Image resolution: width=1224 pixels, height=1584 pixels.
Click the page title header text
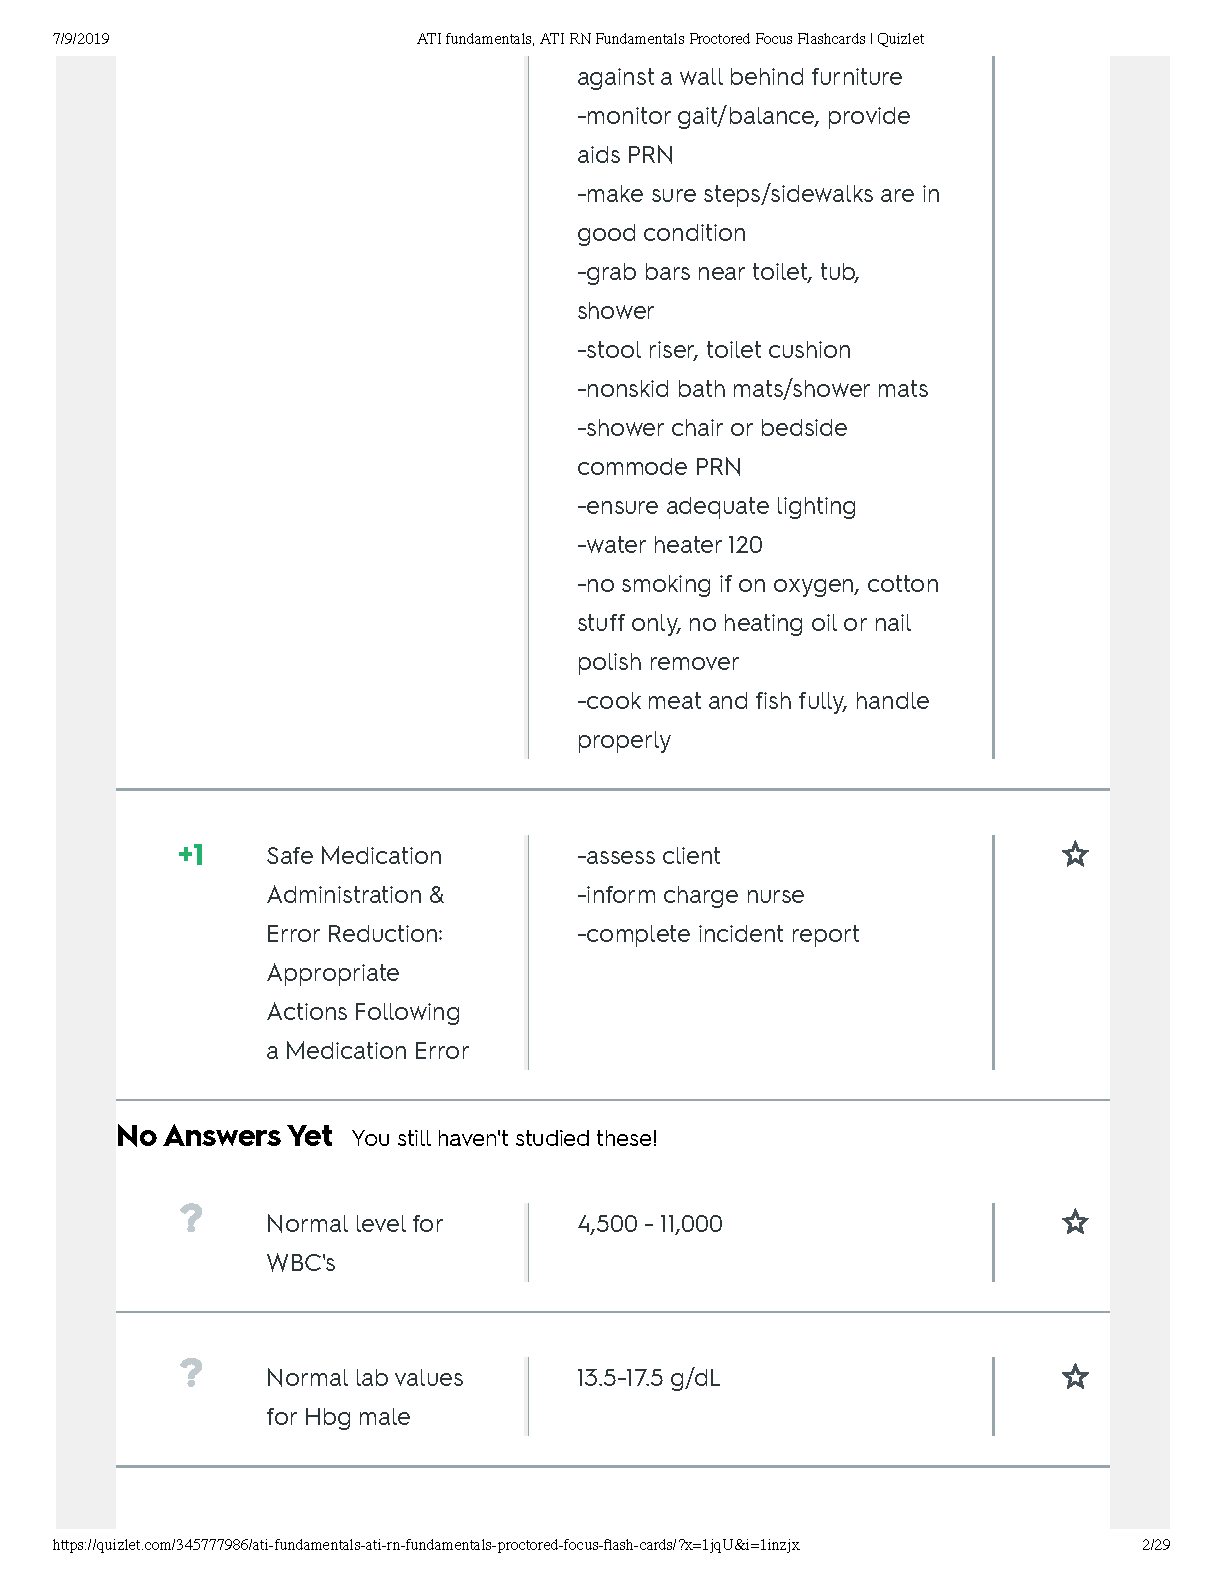click(x=670, y=39)
